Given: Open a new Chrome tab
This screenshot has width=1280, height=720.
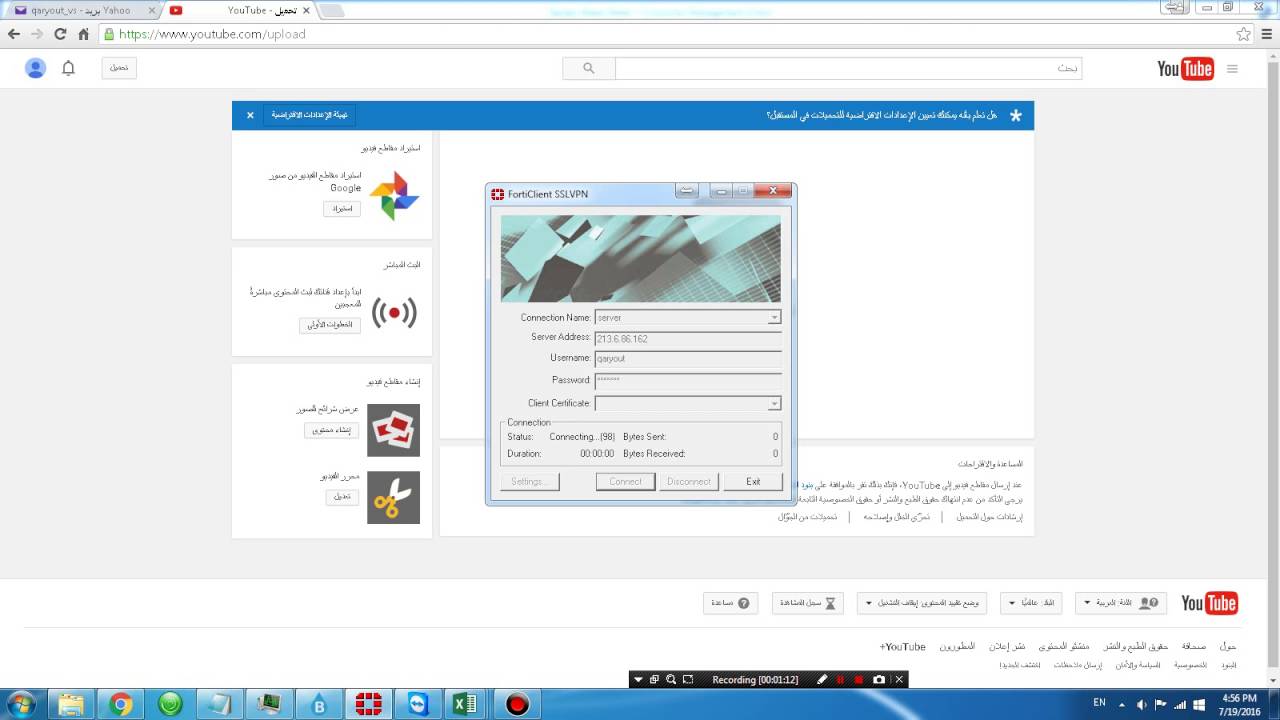Looking at the screenshot, I should (331, 11).
